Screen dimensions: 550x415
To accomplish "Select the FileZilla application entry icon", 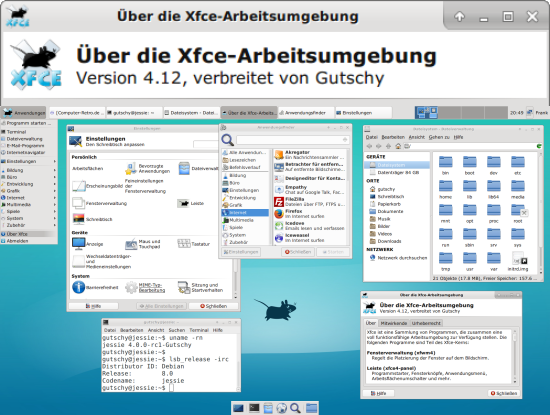I will pyautogui.click(x=279, y=202).
